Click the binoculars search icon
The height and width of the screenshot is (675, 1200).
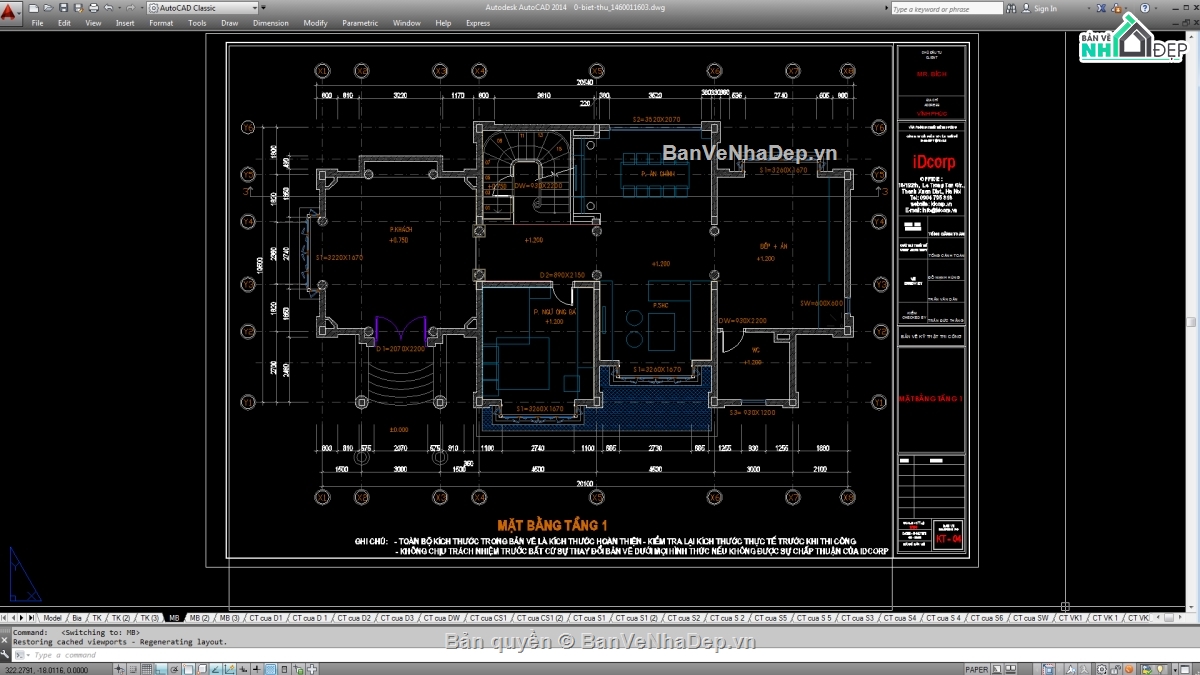click(x=1011, y=8)
